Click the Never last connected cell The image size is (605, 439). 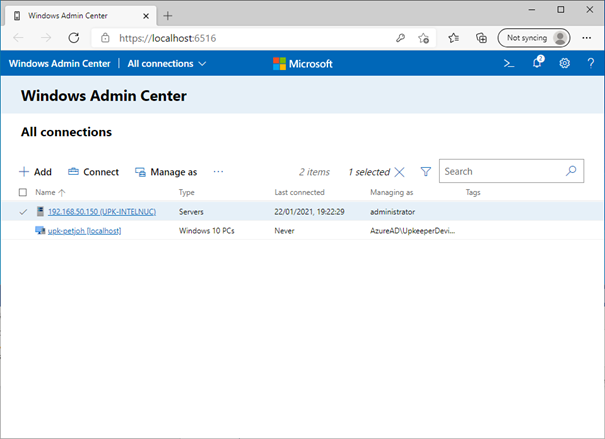click(284, 231)
